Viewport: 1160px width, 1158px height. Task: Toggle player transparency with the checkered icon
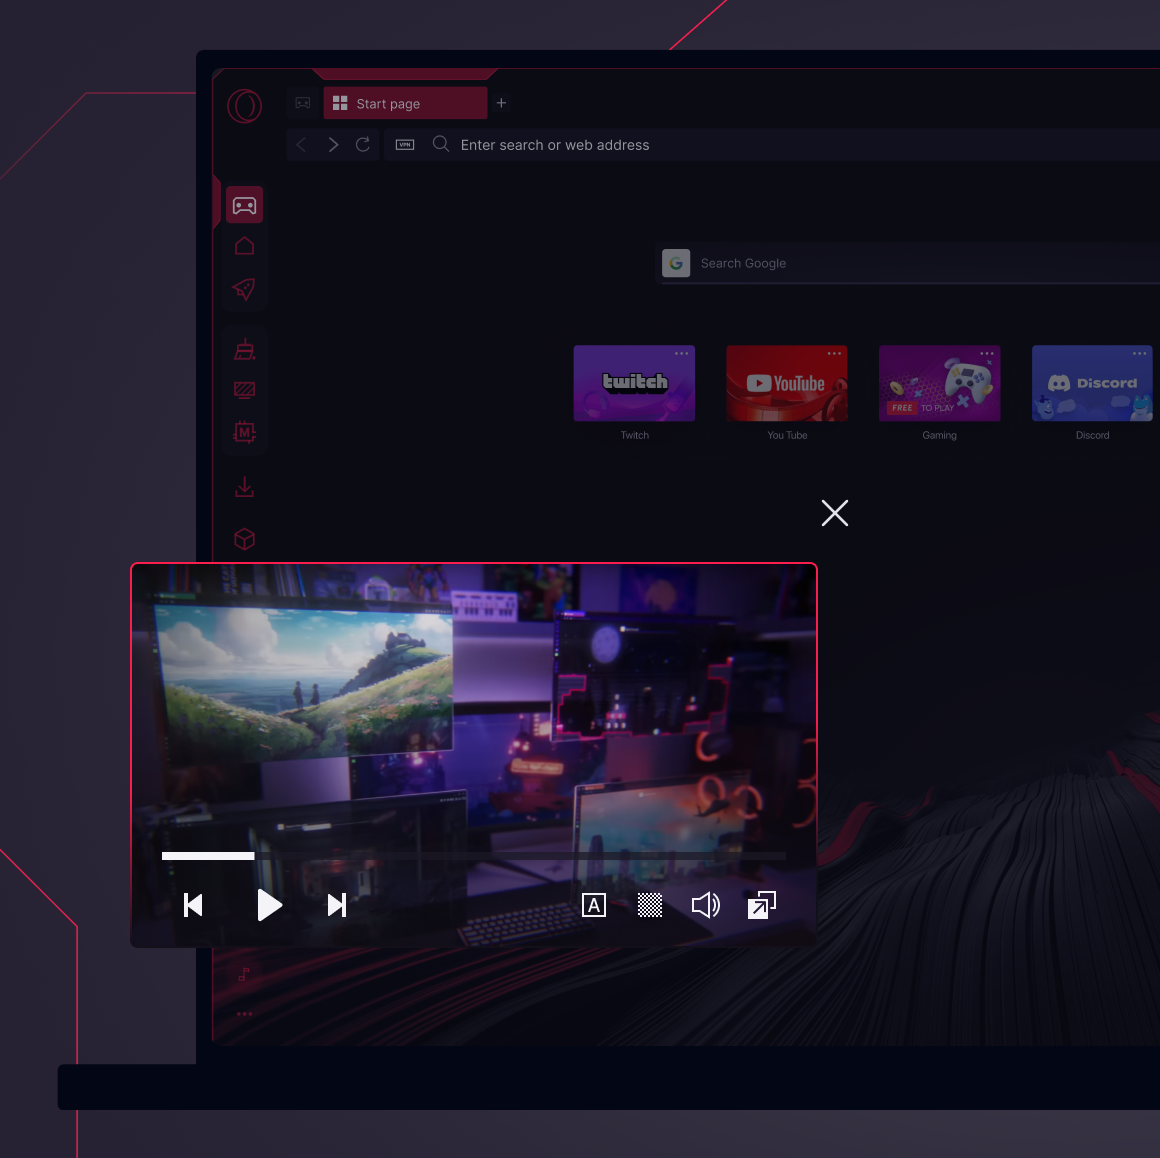649,905
